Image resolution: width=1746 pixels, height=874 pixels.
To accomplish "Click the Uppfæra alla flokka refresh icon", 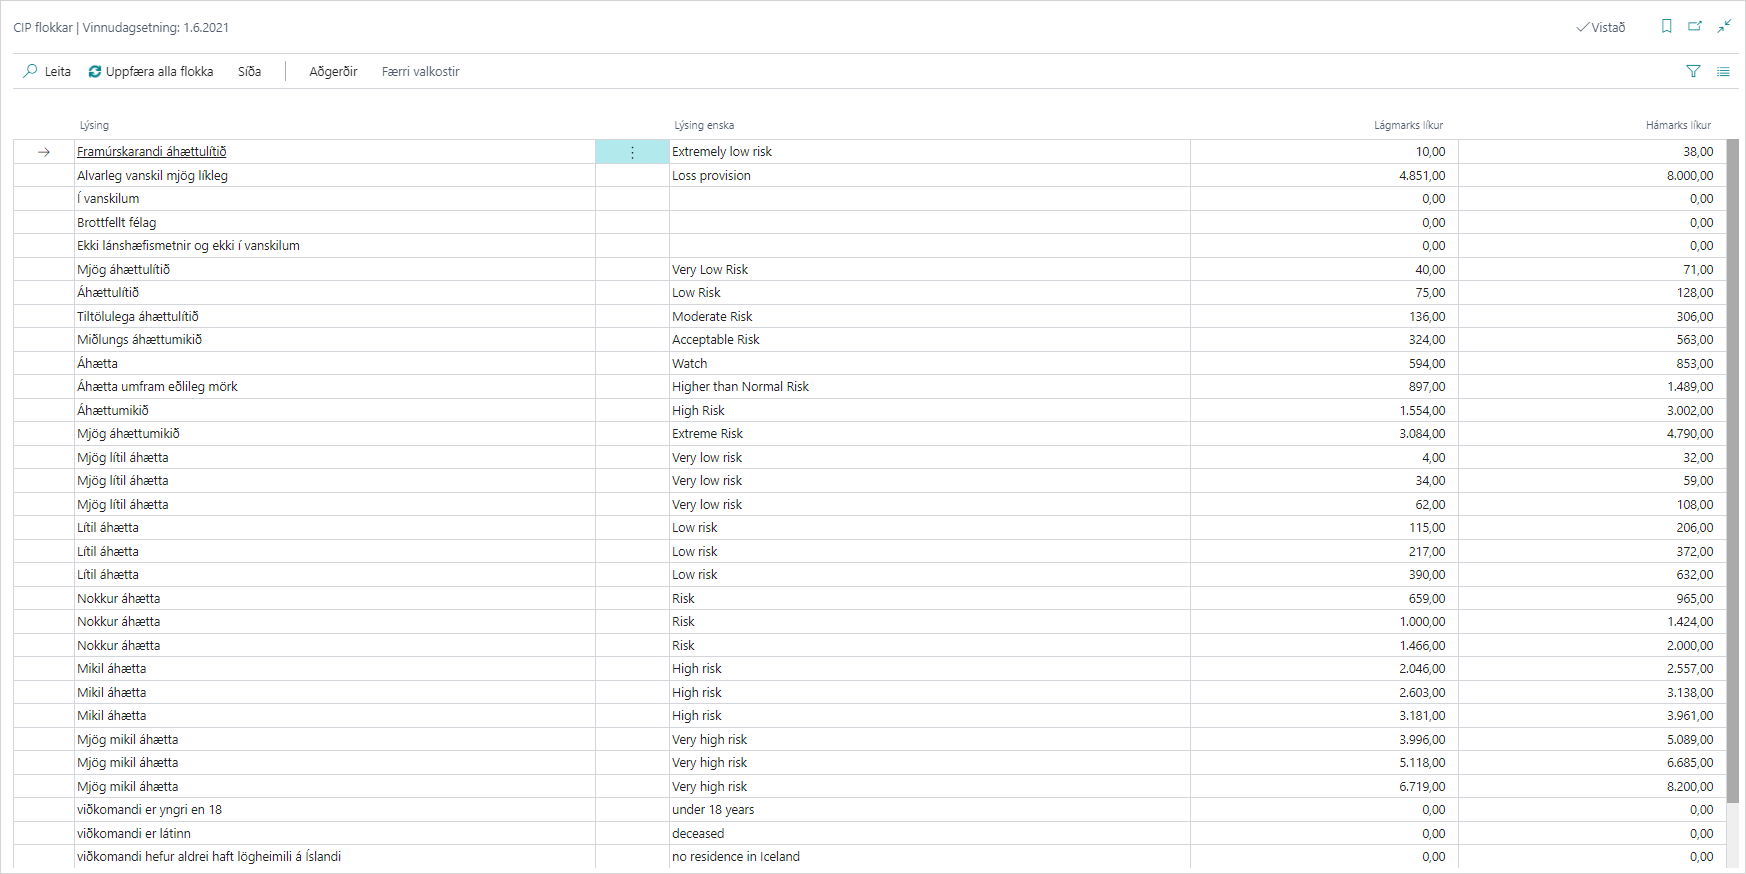I will [95, 71].
